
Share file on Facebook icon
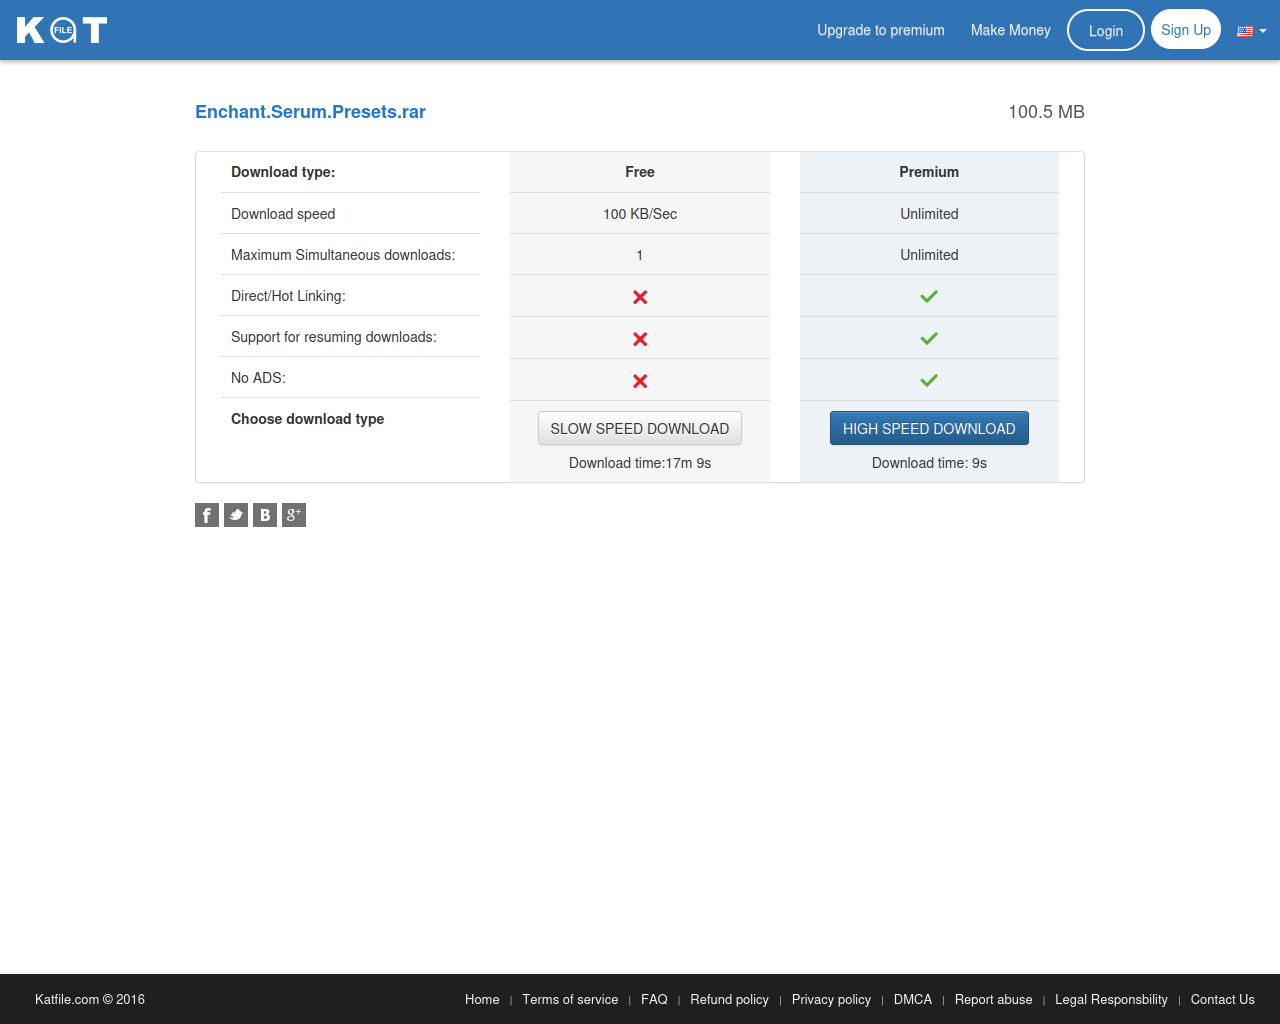pyautogui.click(x=207, y=515)
